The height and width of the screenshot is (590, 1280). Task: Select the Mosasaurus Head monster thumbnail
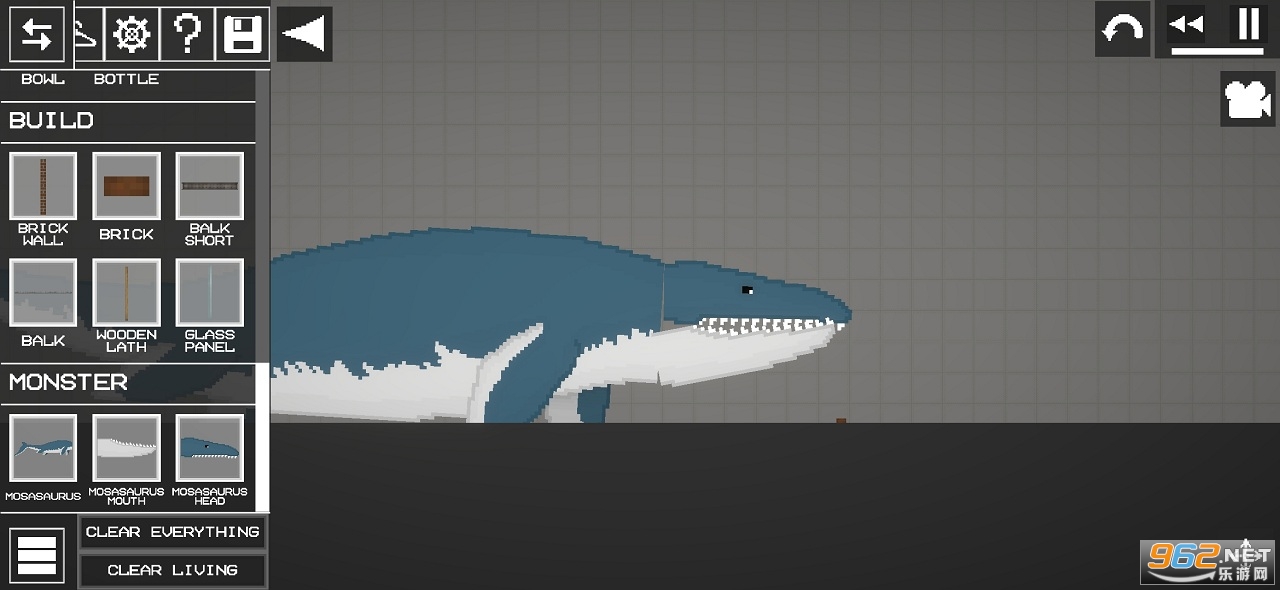pos(210,449)
